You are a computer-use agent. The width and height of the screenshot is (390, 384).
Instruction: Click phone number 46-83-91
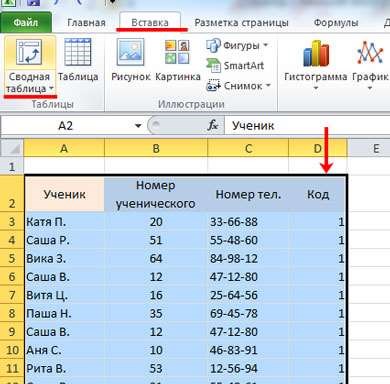click(248, 350)
